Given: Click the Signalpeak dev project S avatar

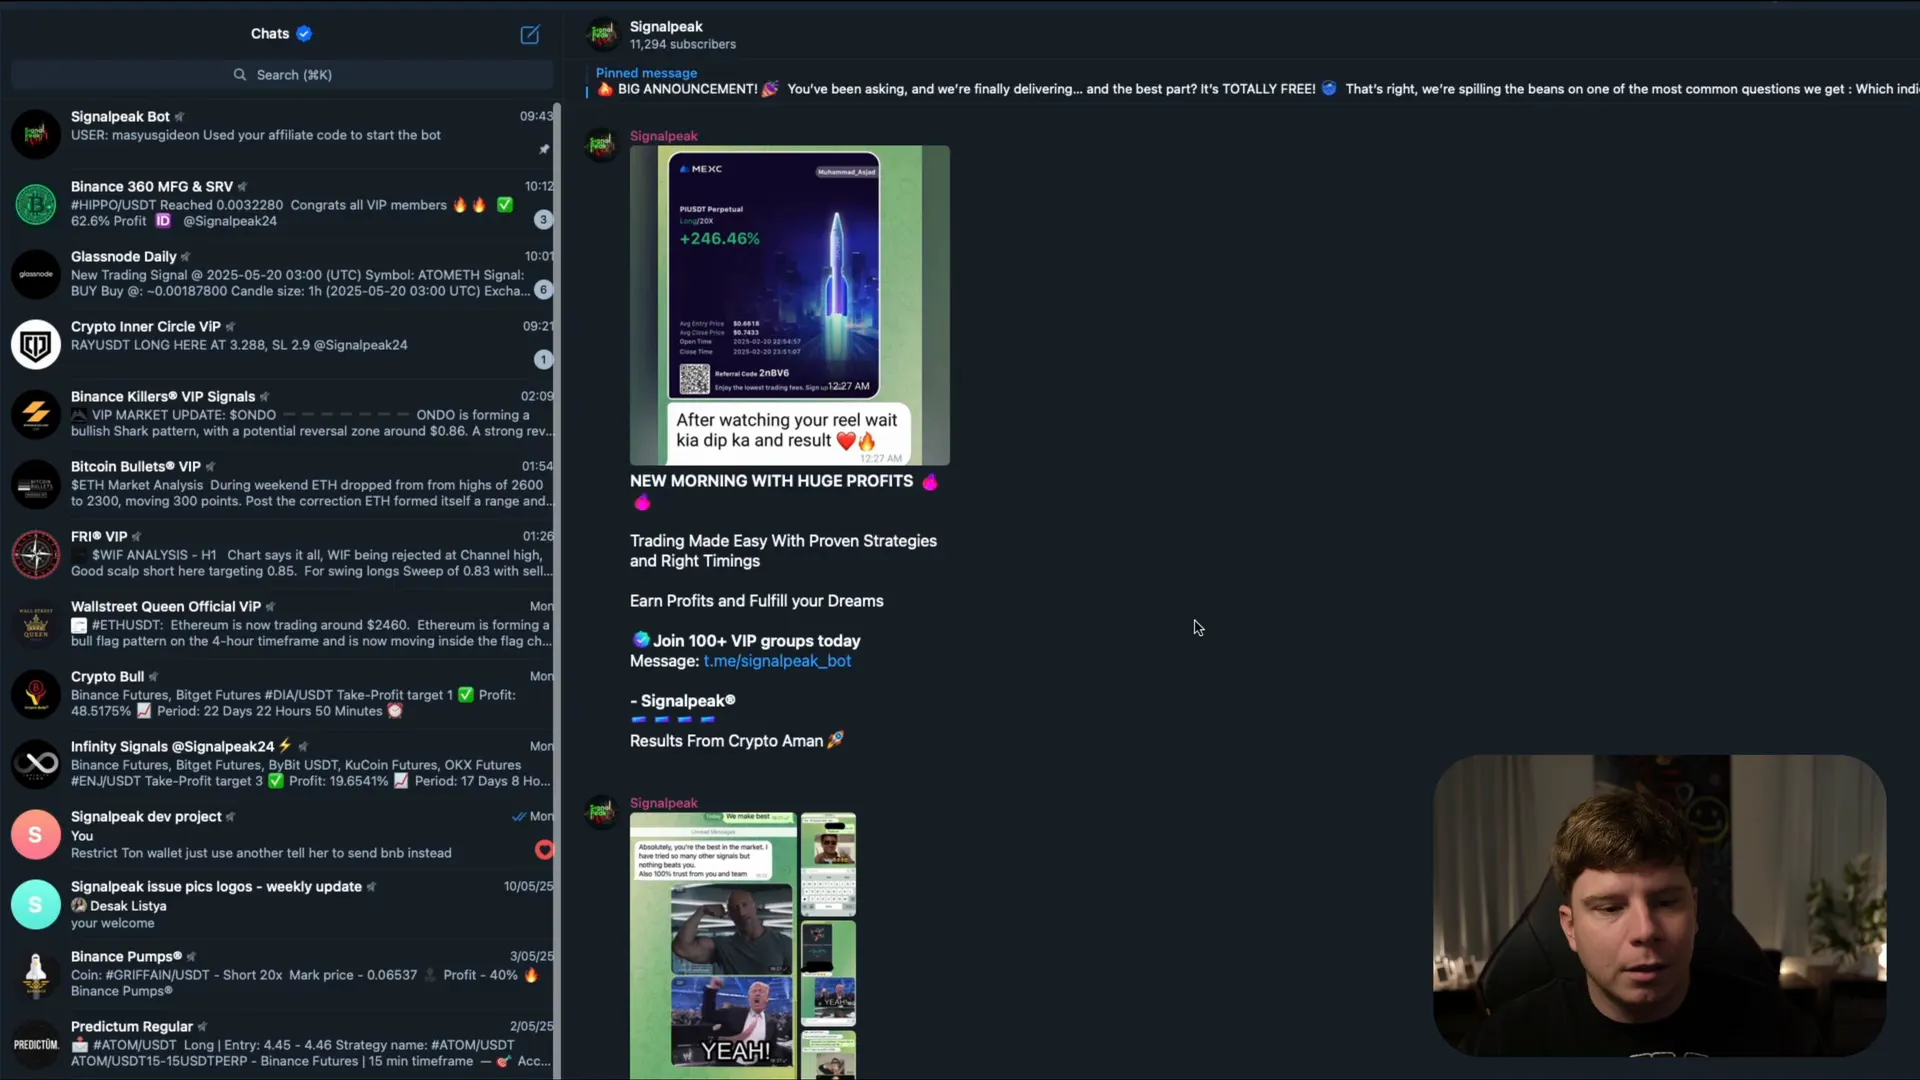Looking at the screenshot, I should coord(36,834).
